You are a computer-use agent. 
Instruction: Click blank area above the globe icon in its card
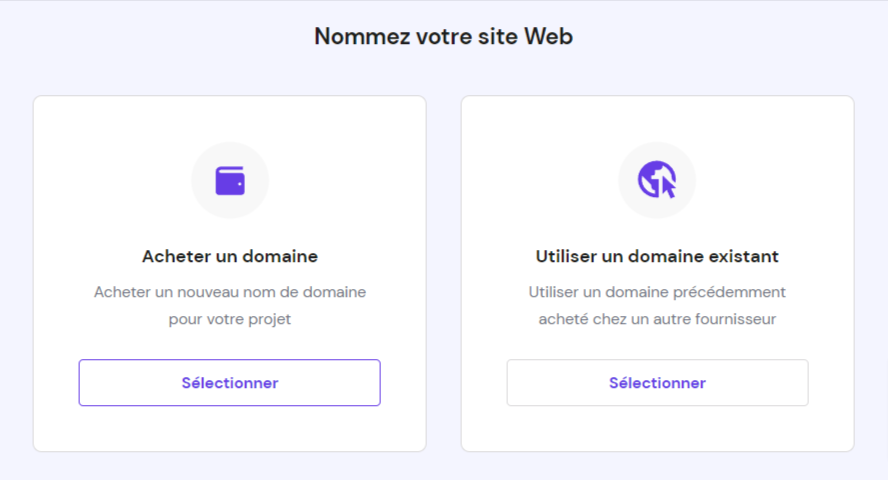pos(657,118)
